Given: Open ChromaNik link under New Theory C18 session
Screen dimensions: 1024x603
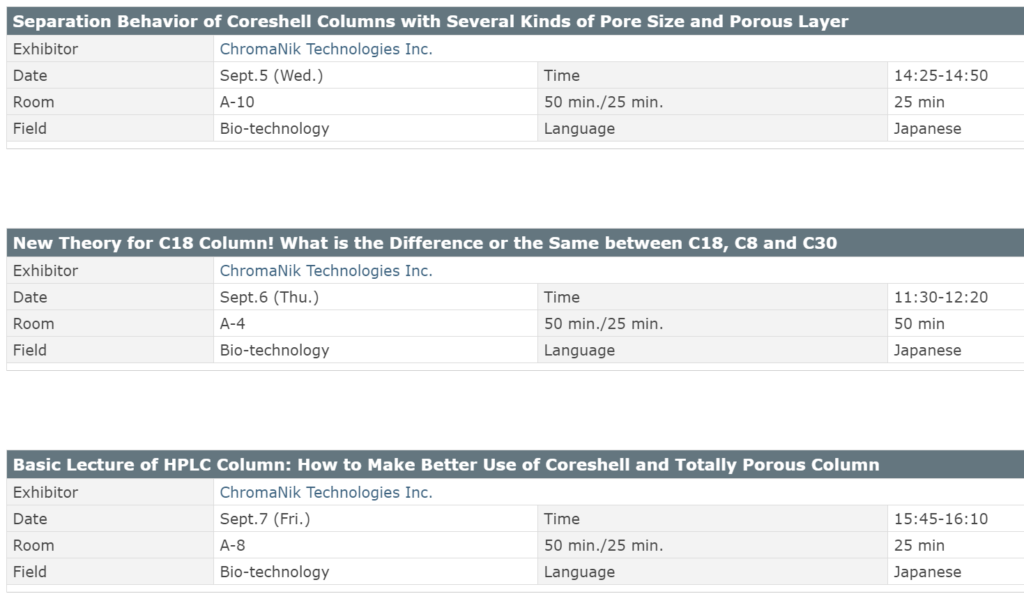Looking at the screenshot, I should [326, 271].
